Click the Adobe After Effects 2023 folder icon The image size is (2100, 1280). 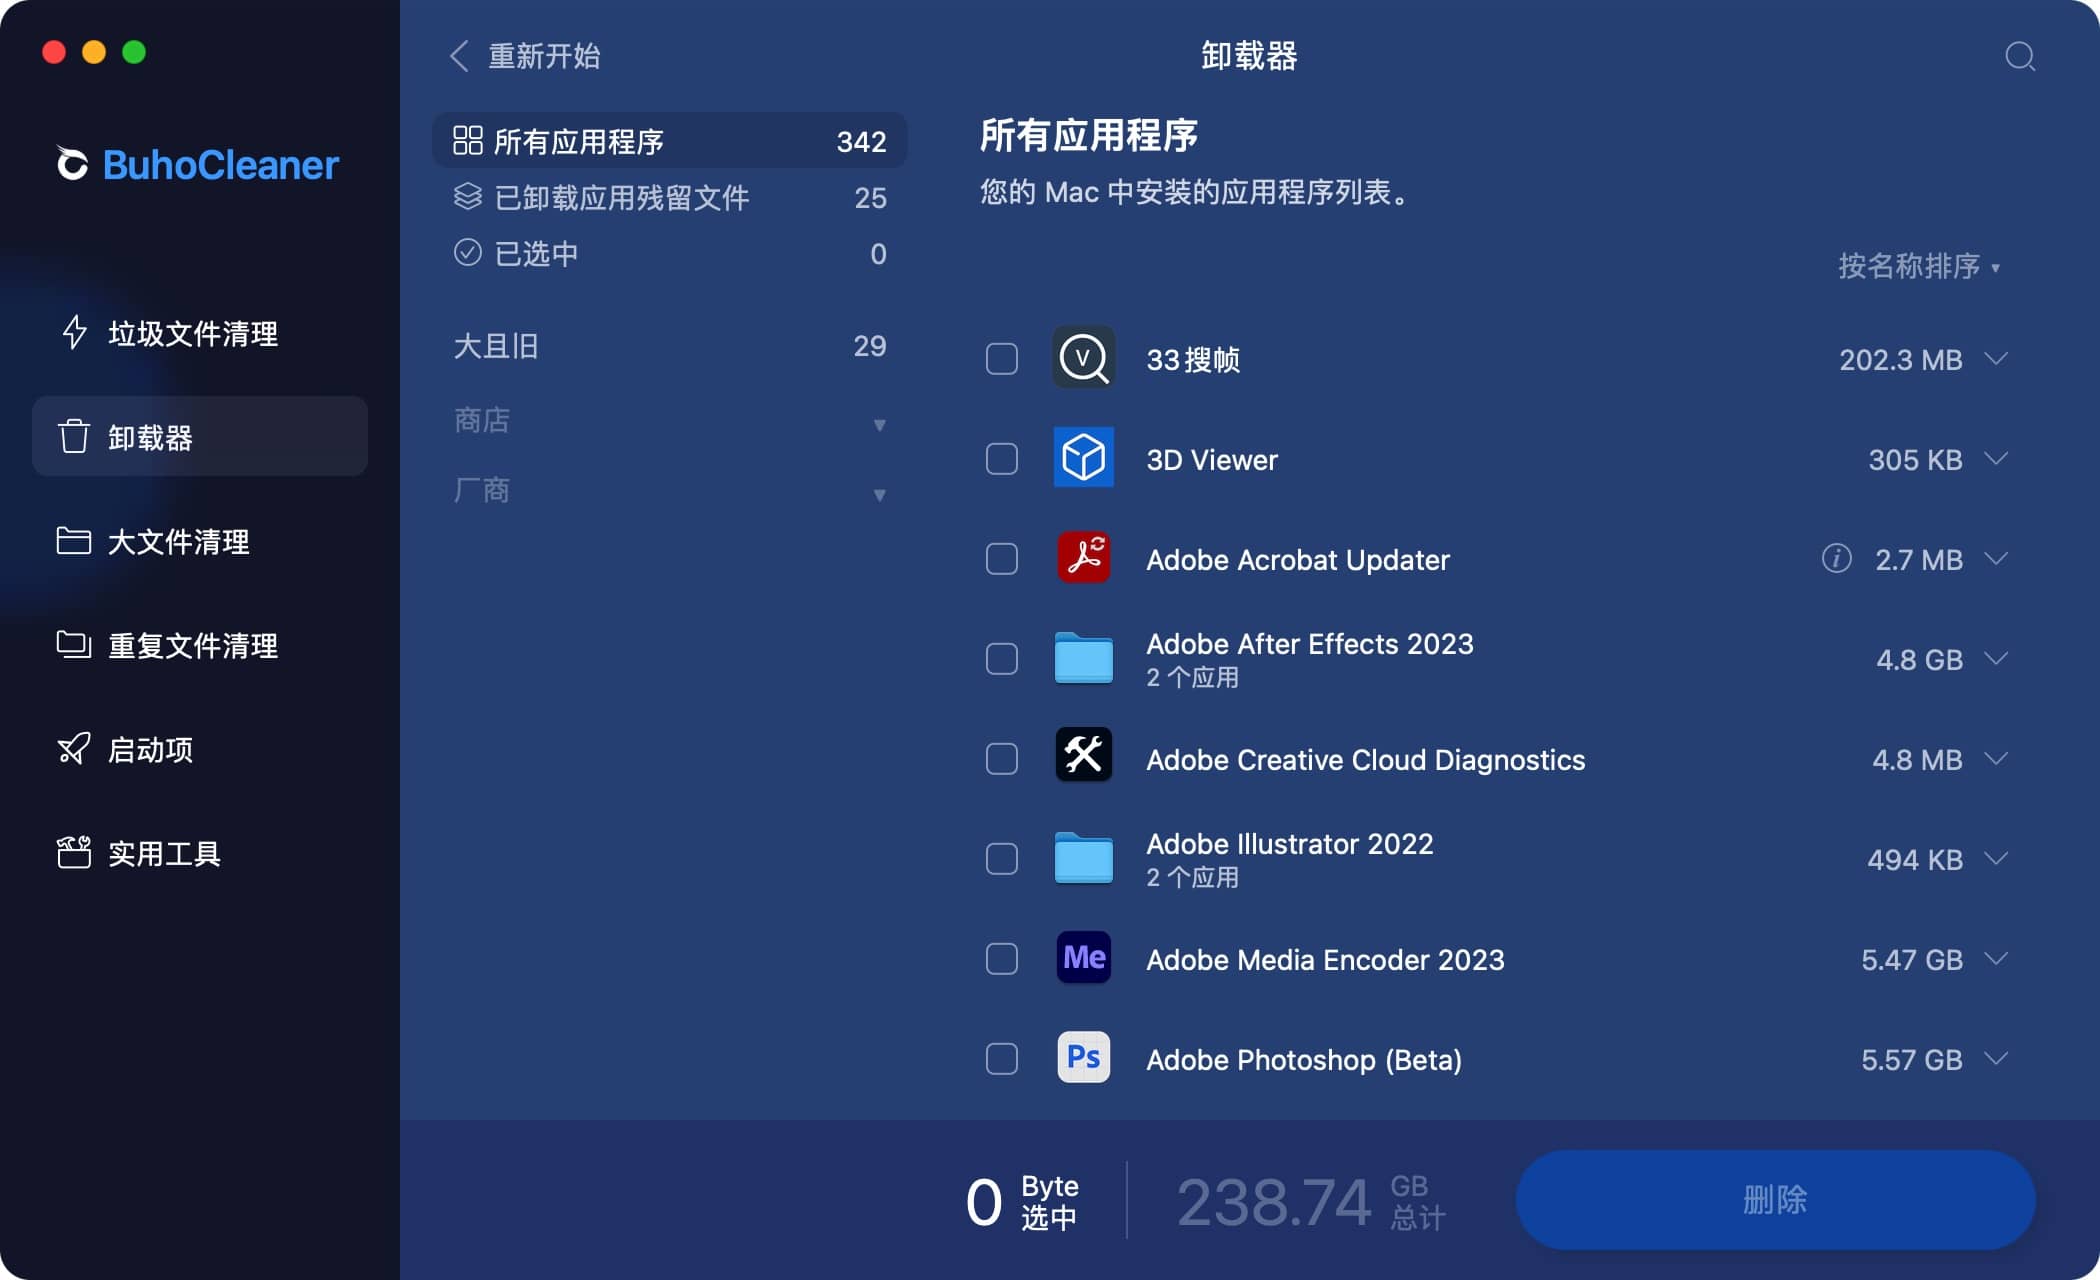click(x=1084, y=658)
